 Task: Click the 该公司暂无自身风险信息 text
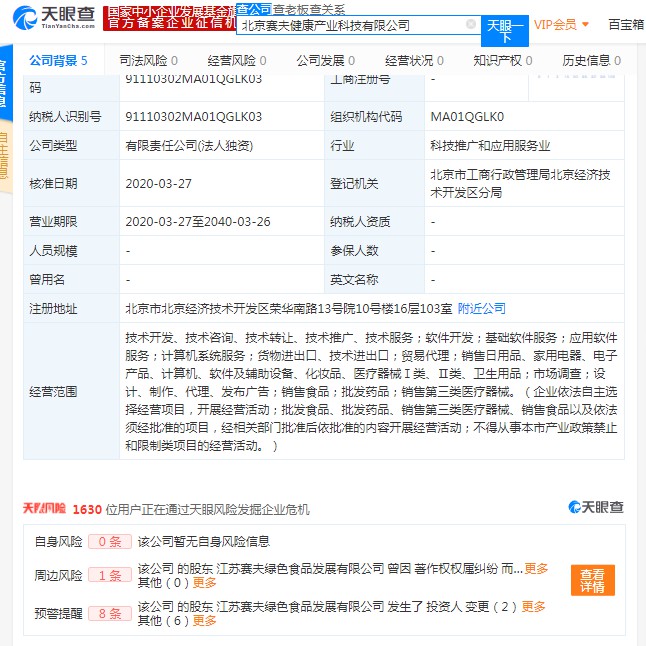pos(204,541)
